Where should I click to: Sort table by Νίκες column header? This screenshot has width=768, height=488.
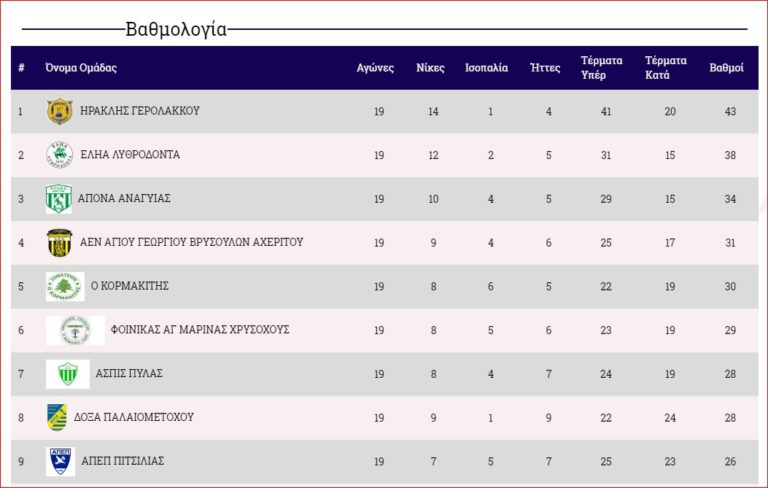430,68
